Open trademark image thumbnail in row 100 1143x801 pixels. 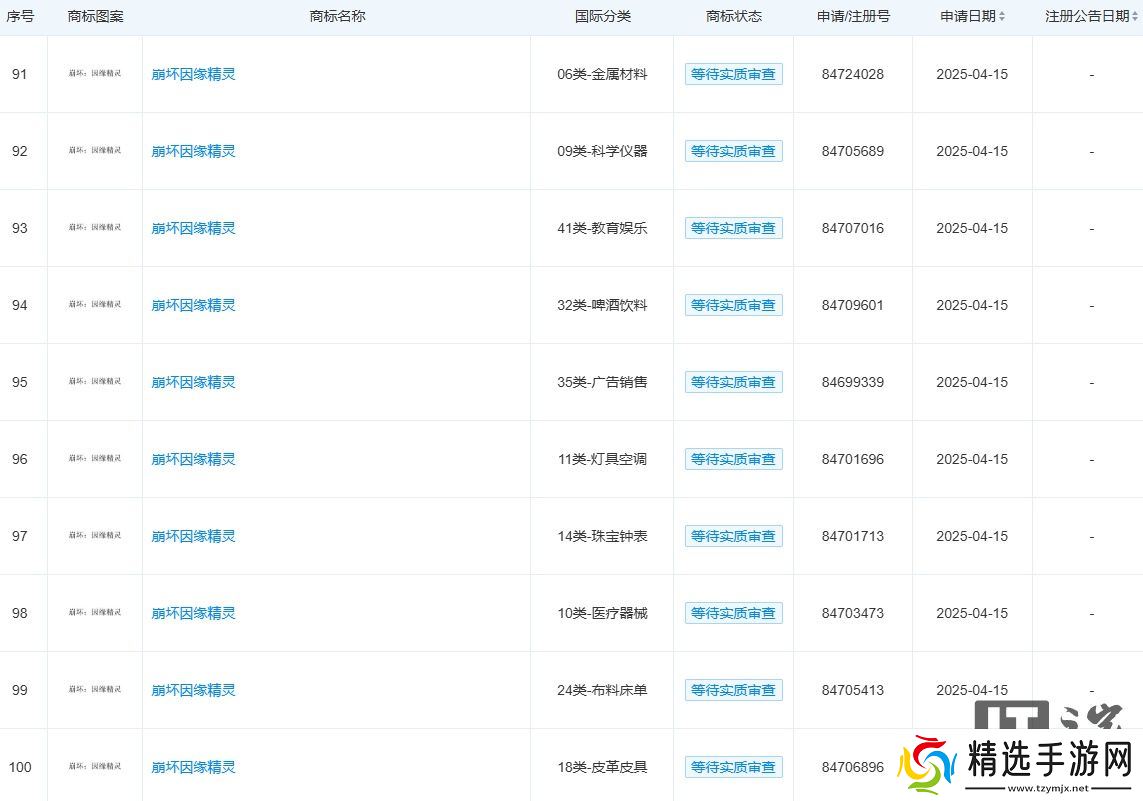tap(95, 767)
